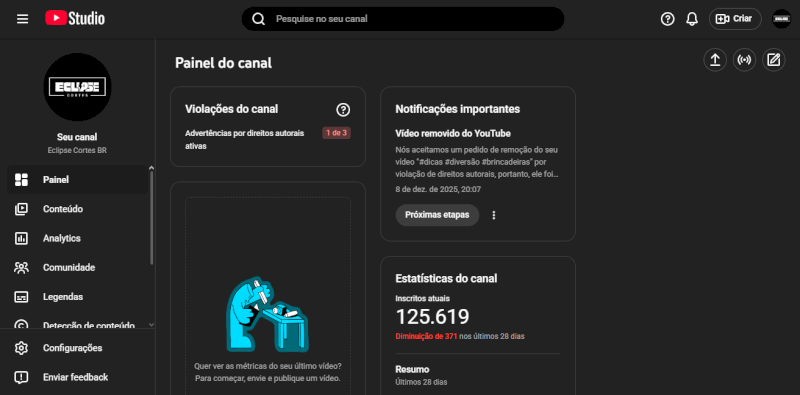Click the Vídeo removido do YouTube heading
Viewport: 800px width, 395px height.
point(453,133)
